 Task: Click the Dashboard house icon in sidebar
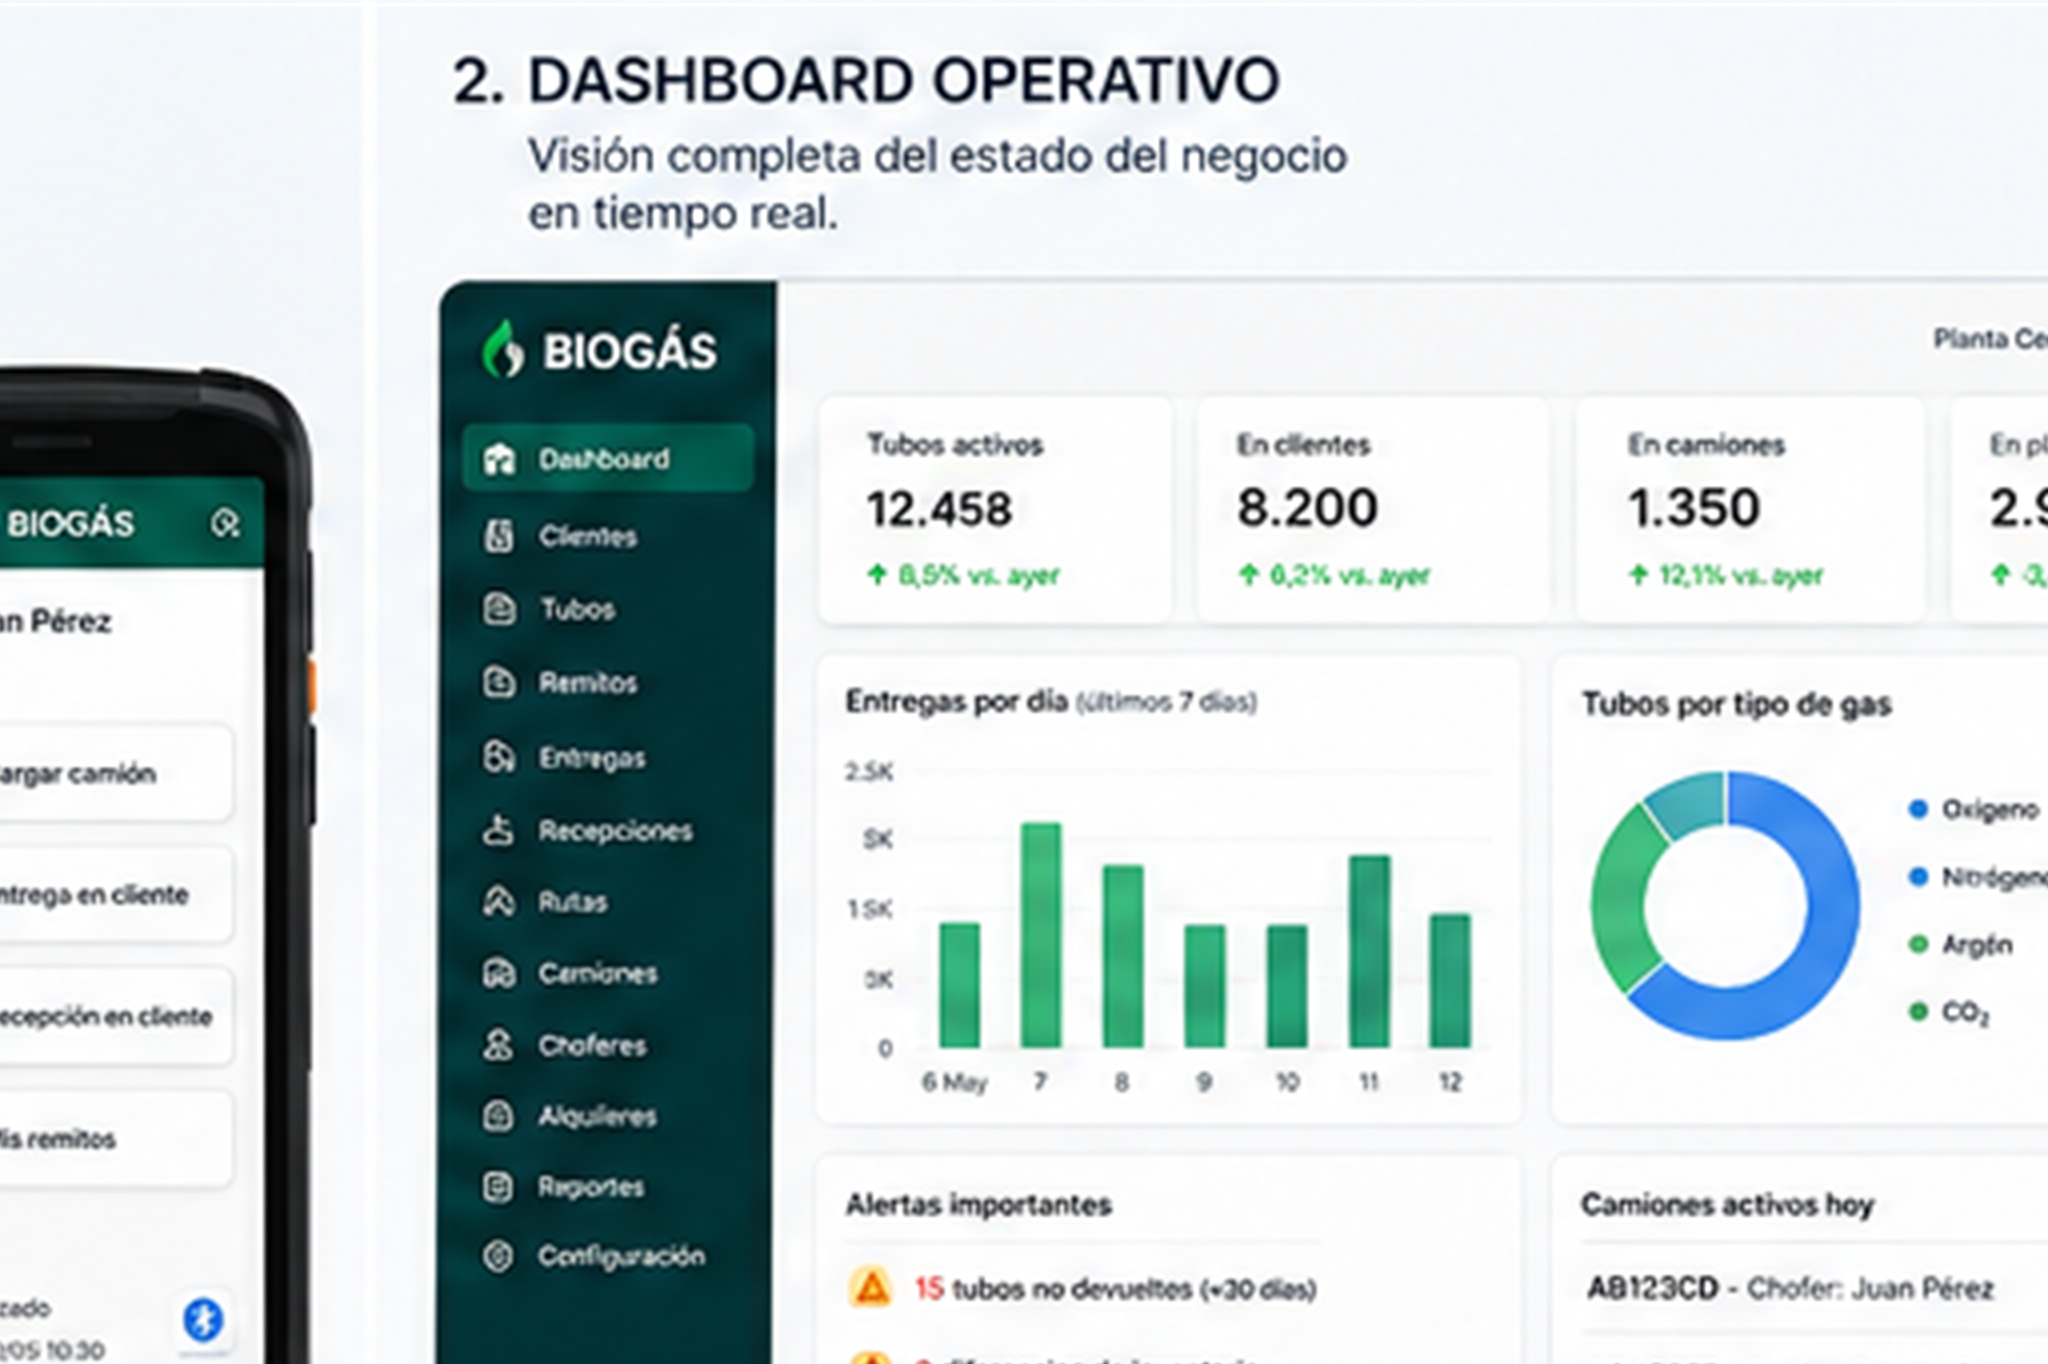499,459
